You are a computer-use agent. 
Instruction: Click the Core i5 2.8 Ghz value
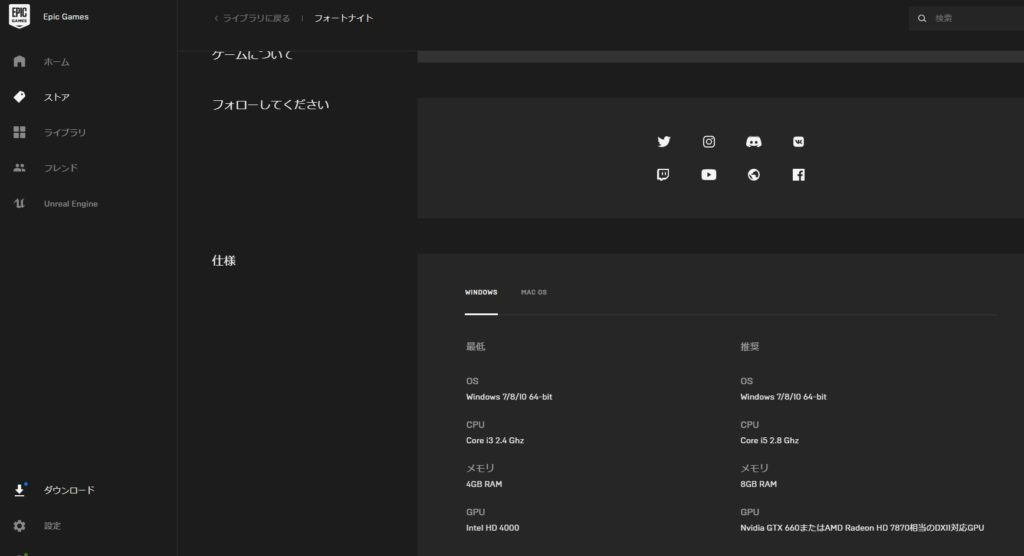point(769,440)
